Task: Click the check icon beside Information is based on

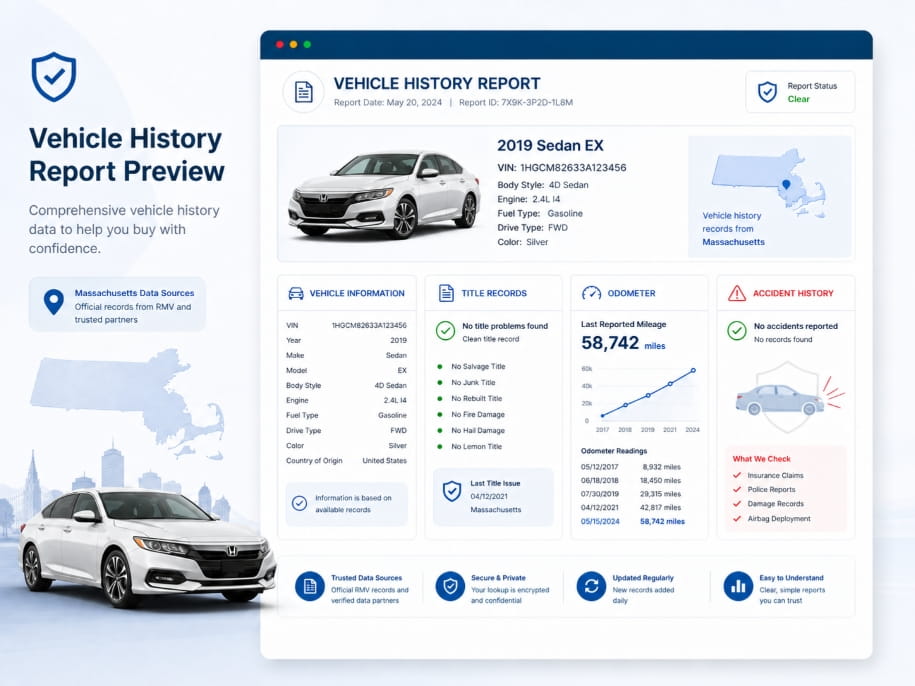Action: pos(299,503)
